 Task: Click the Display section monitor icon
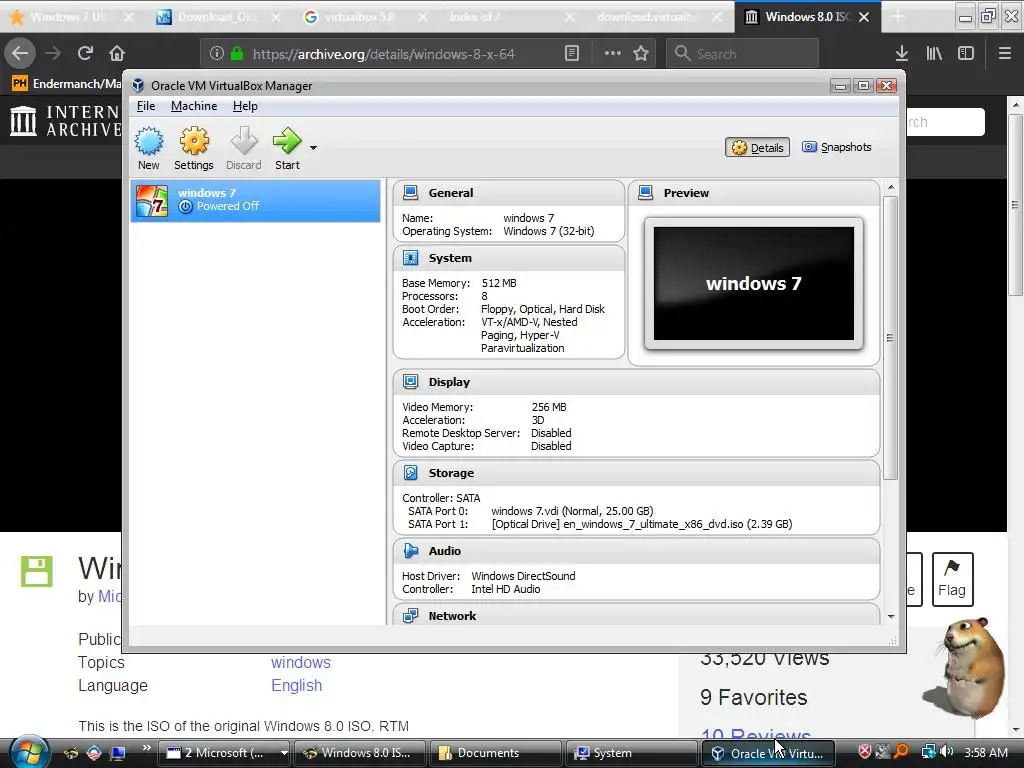coord(410,381)
